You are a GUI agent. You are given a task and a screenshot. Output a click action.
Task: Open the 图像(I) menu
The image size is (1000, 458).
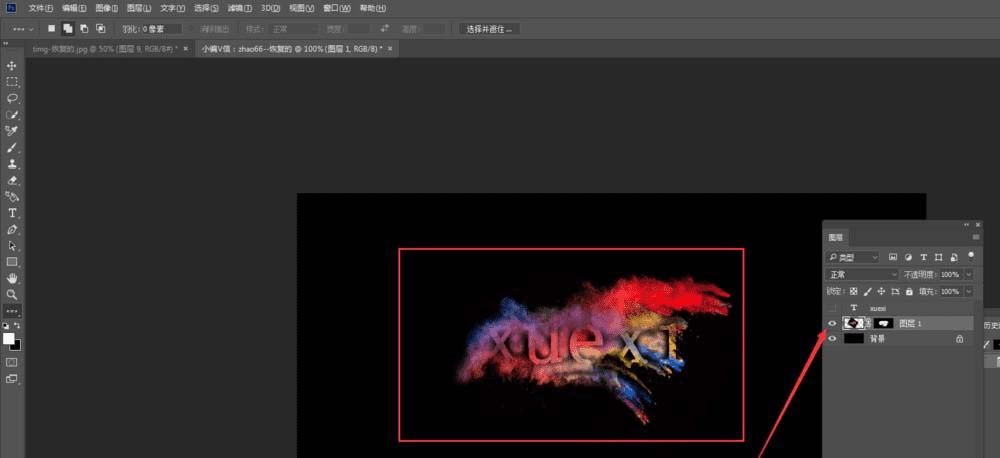[x=107, y=8]
